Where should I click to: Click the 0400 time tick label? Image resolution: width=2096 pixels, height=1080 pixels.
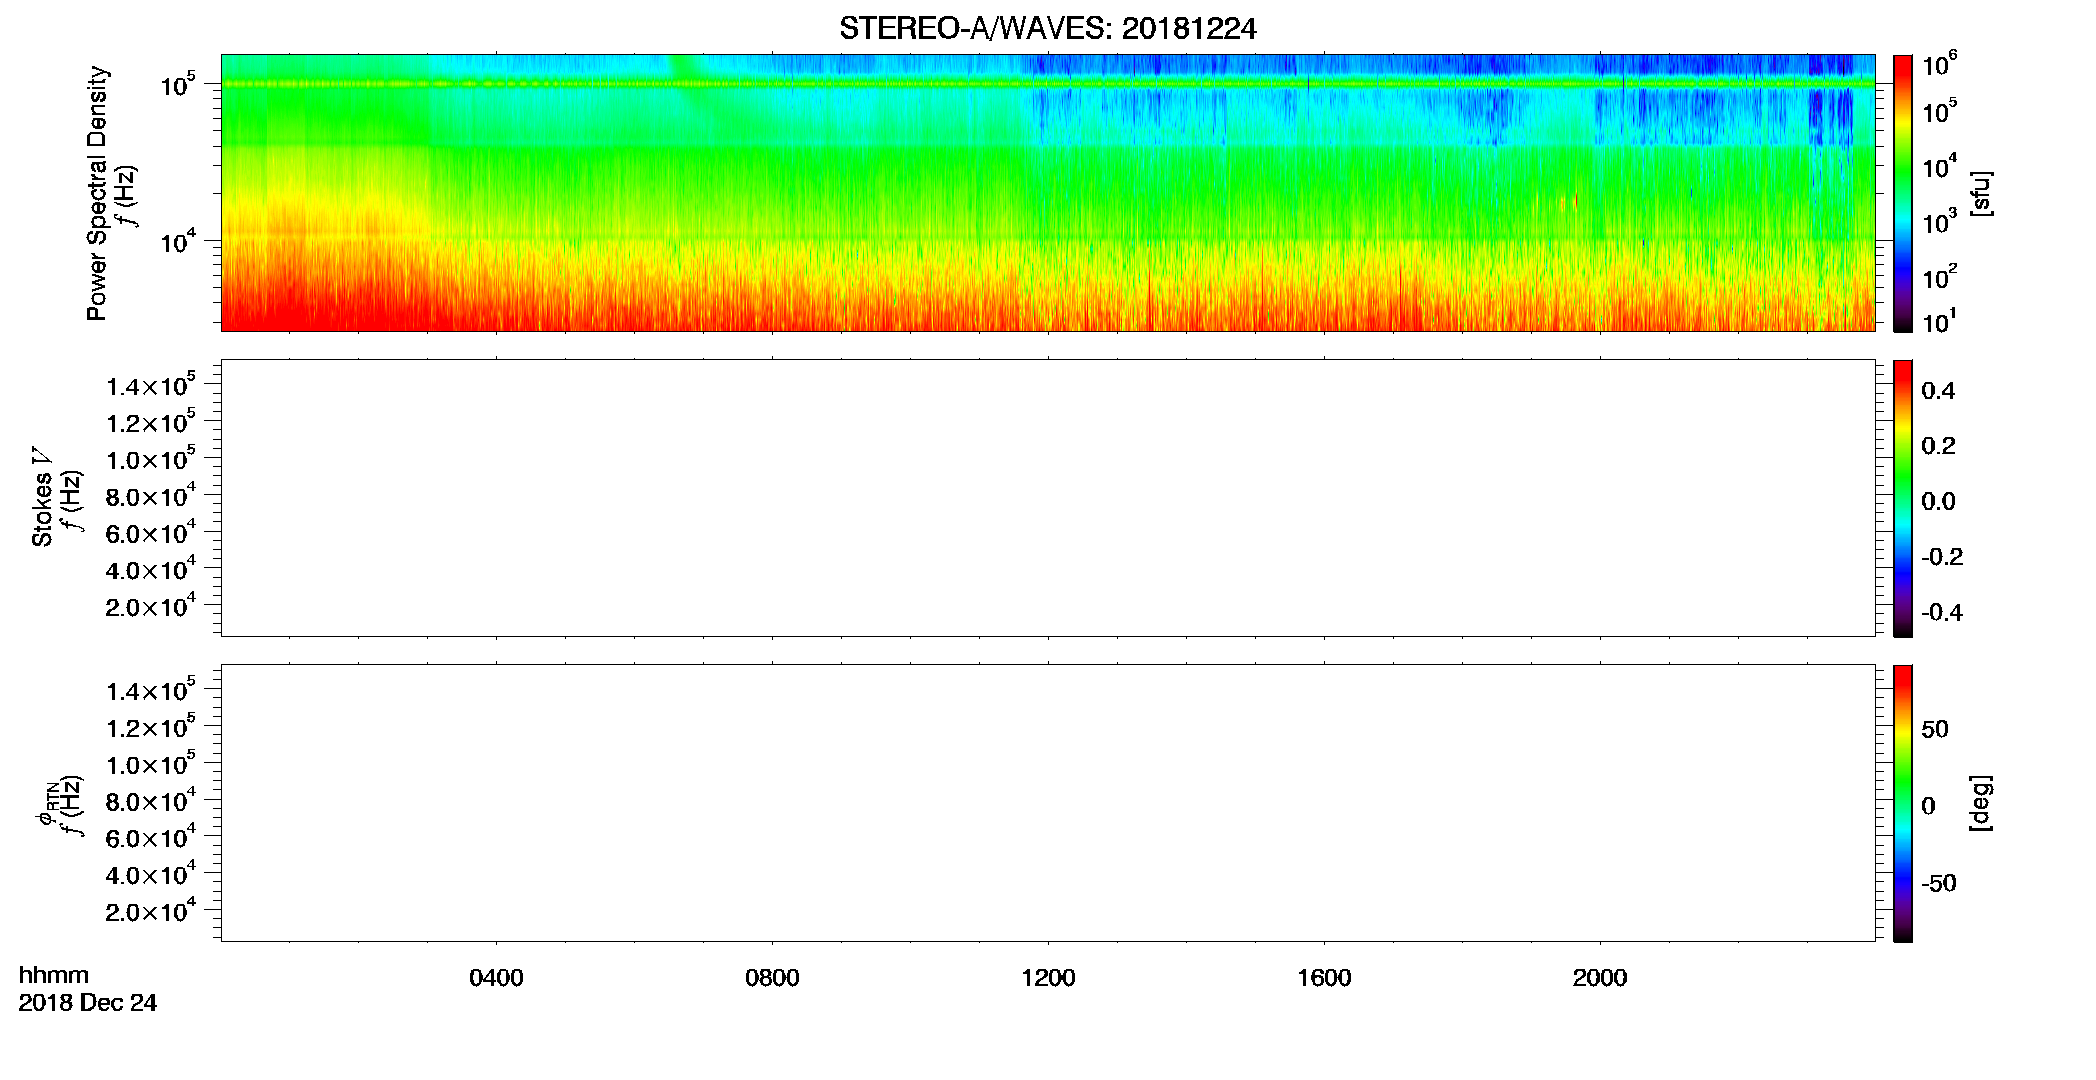[496, 978]
